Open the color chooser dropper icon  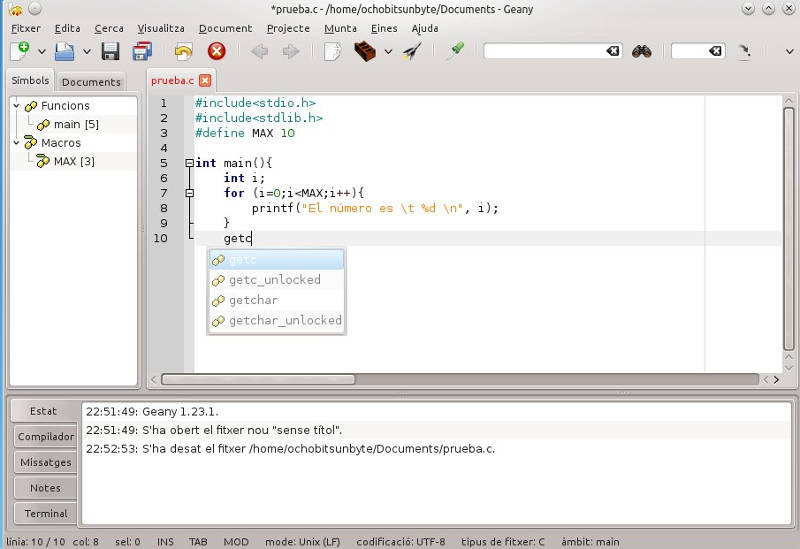point(455,51)
